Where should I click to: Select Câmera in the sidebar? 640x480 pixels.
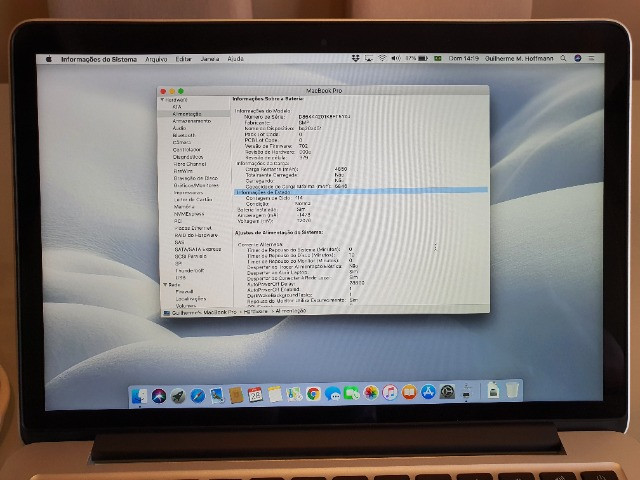click(x=182, y=142)
